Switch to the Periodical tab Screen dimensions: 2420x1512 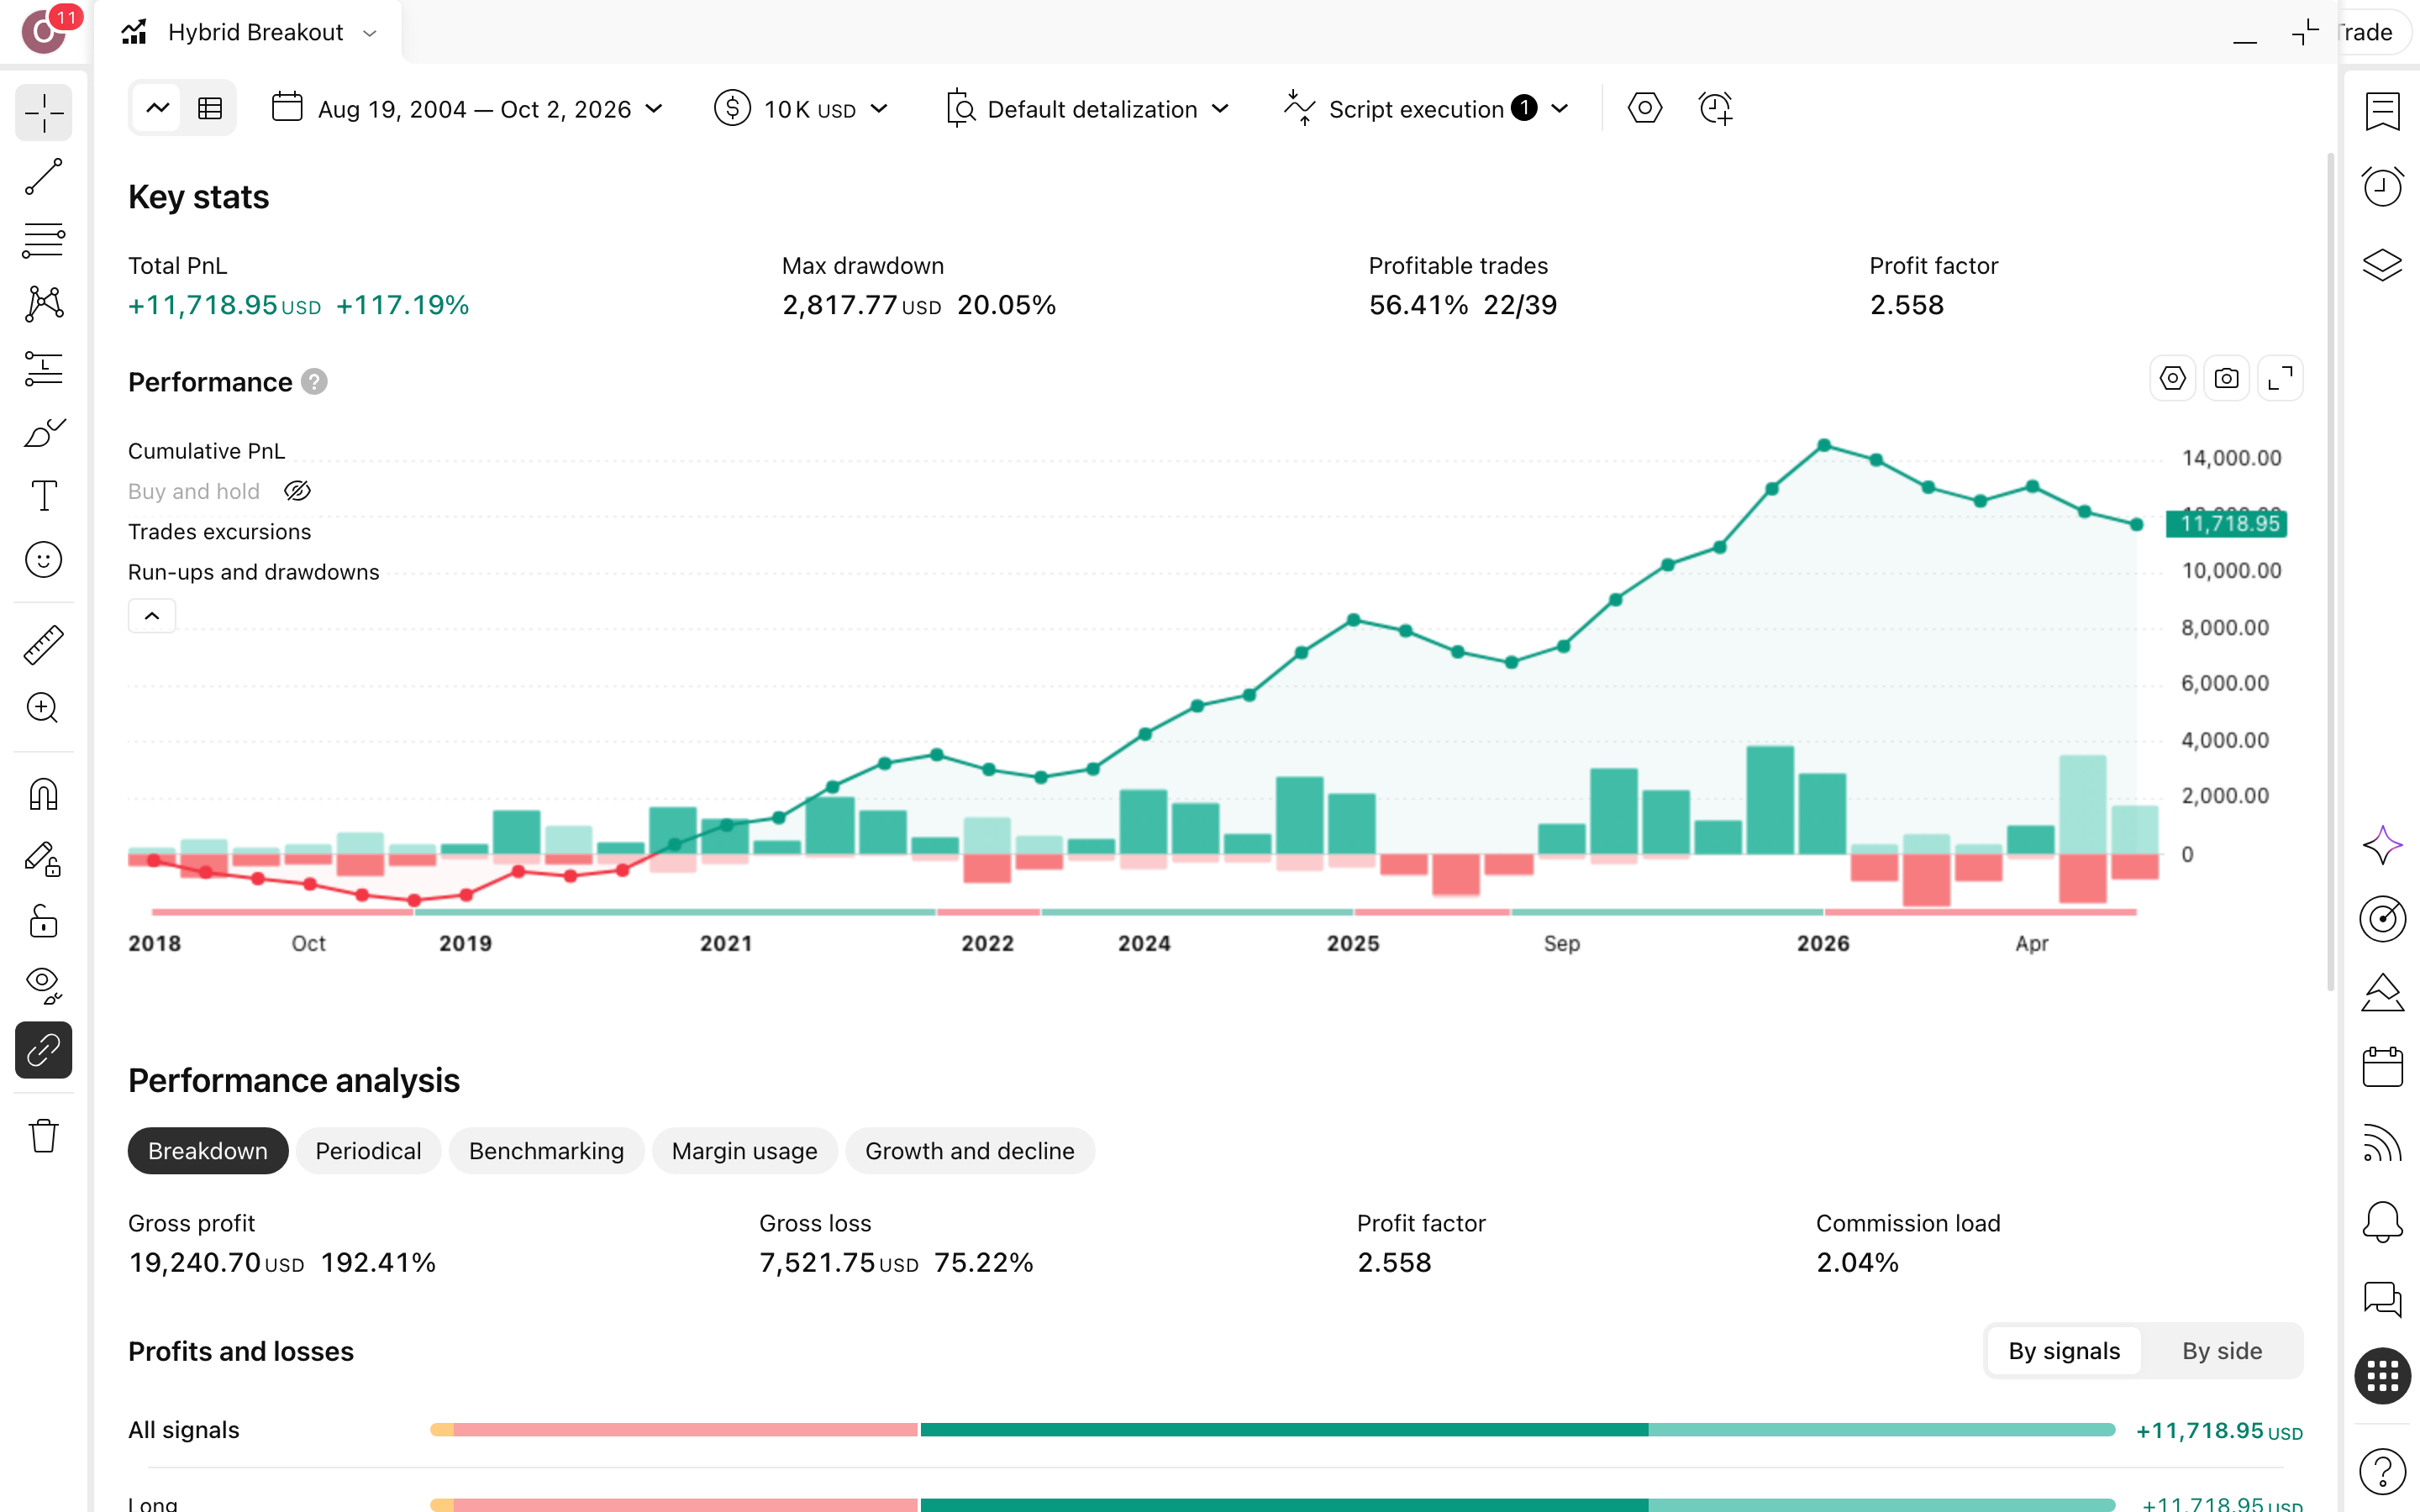point(368,1151)
